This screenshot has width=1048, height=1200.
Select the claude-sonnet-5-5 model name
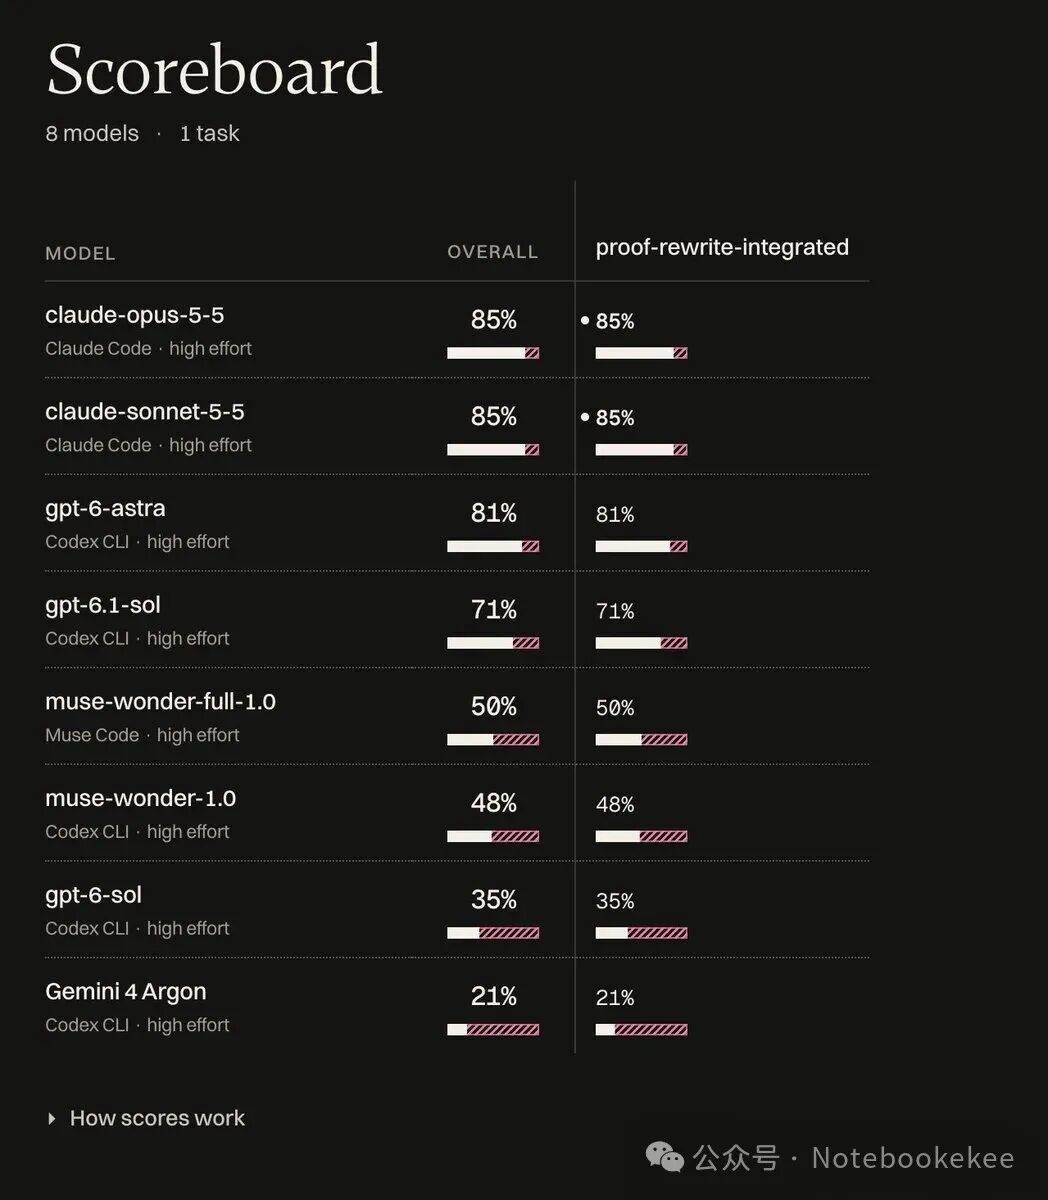point(145,411)
